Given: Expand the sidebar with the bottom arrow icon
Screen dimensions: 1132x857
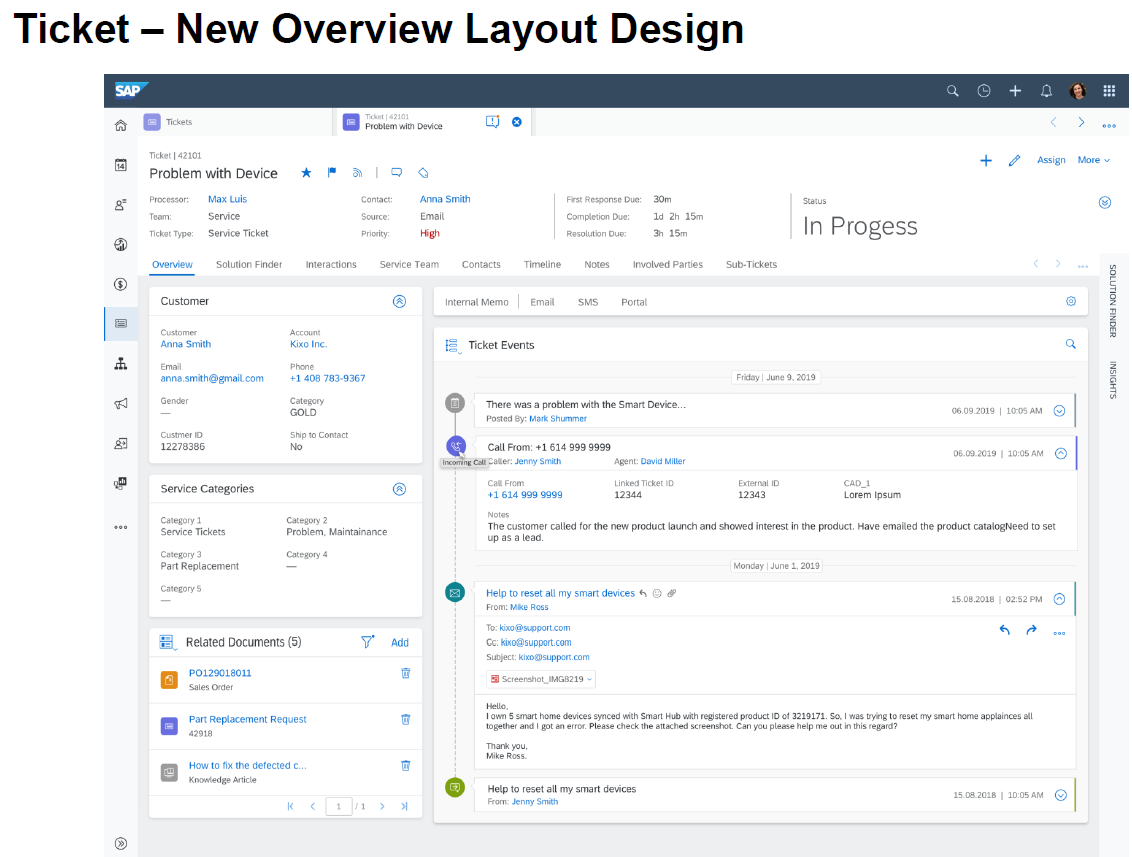Looking at the screenshot, I should pos(121,843).
